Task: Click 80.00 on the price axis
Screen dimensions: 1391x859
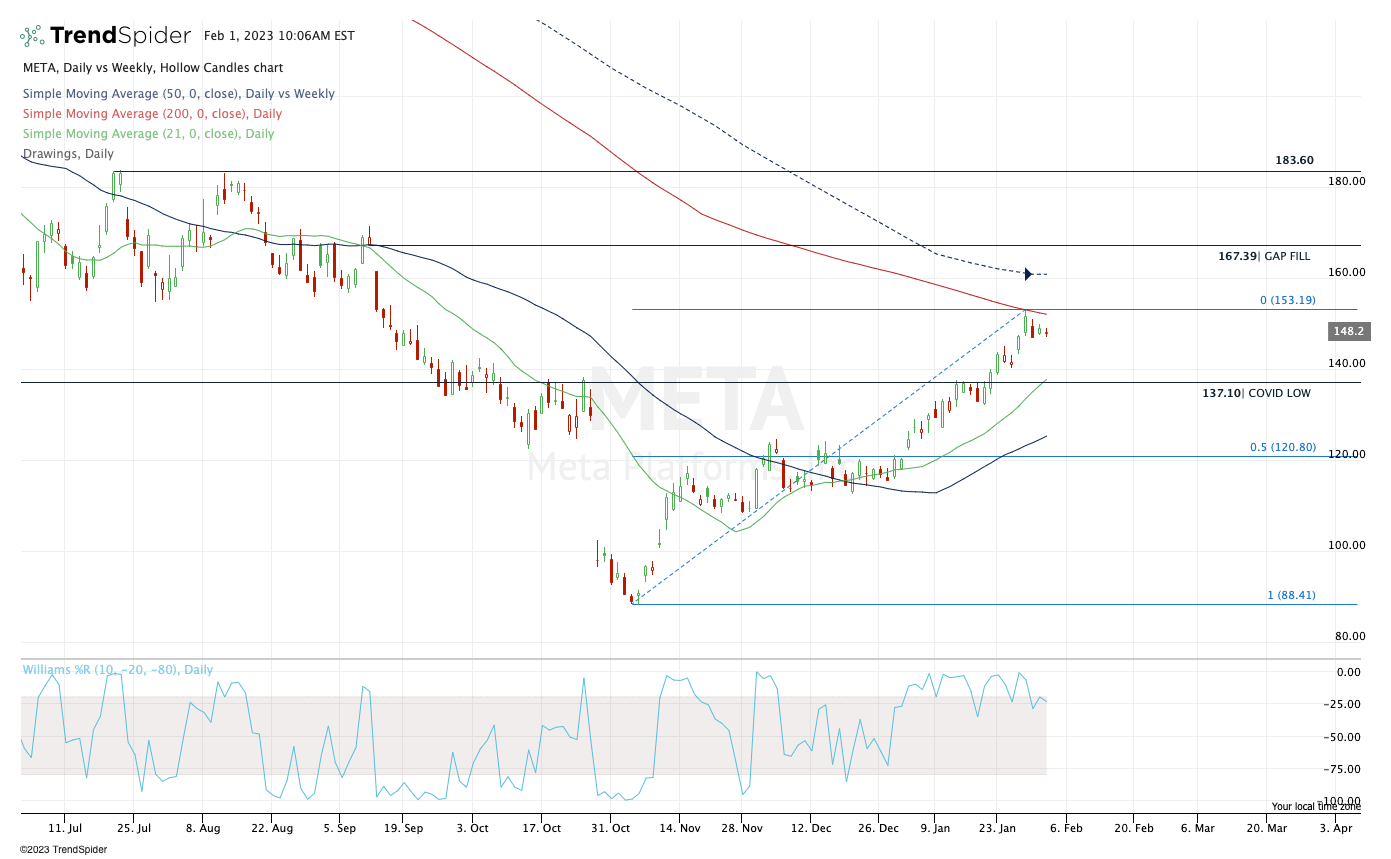Action: [x=1349, y=636]
